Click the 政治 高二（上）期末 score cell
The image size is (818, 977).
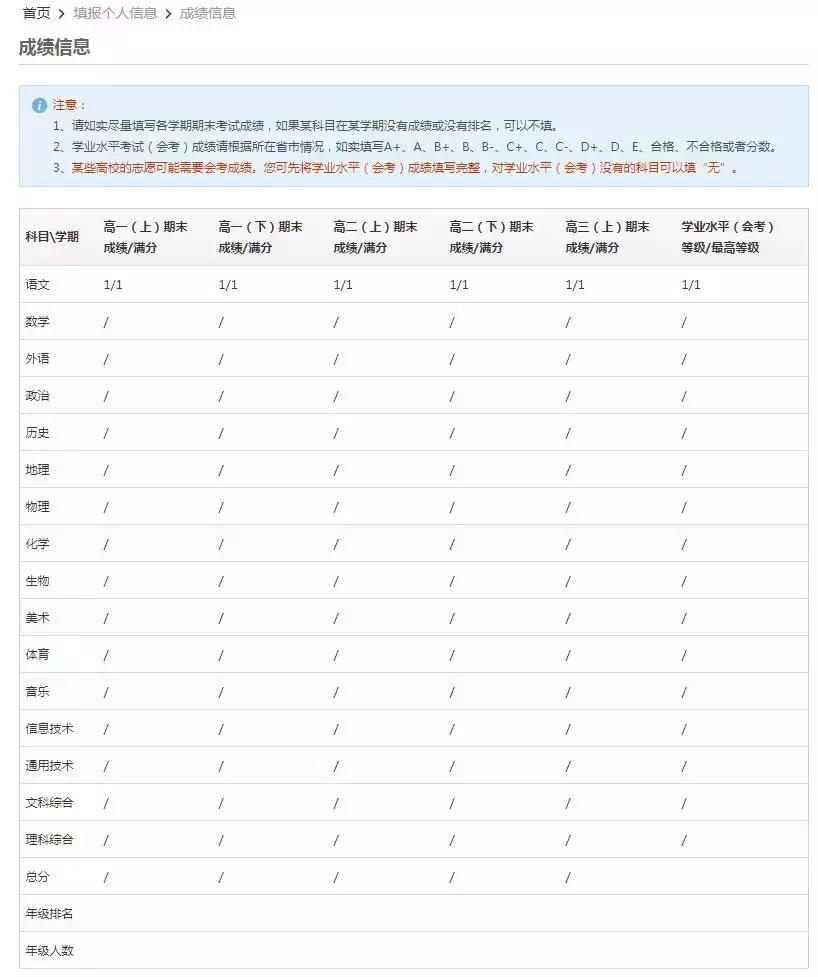tap(338, 395)
